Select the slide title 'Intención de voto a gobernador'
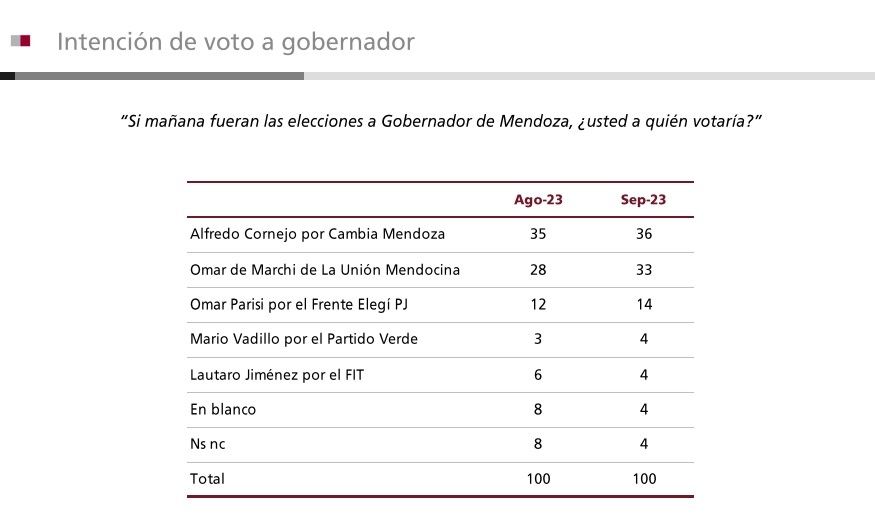This screenshot has width=875, height=514. 235,42
